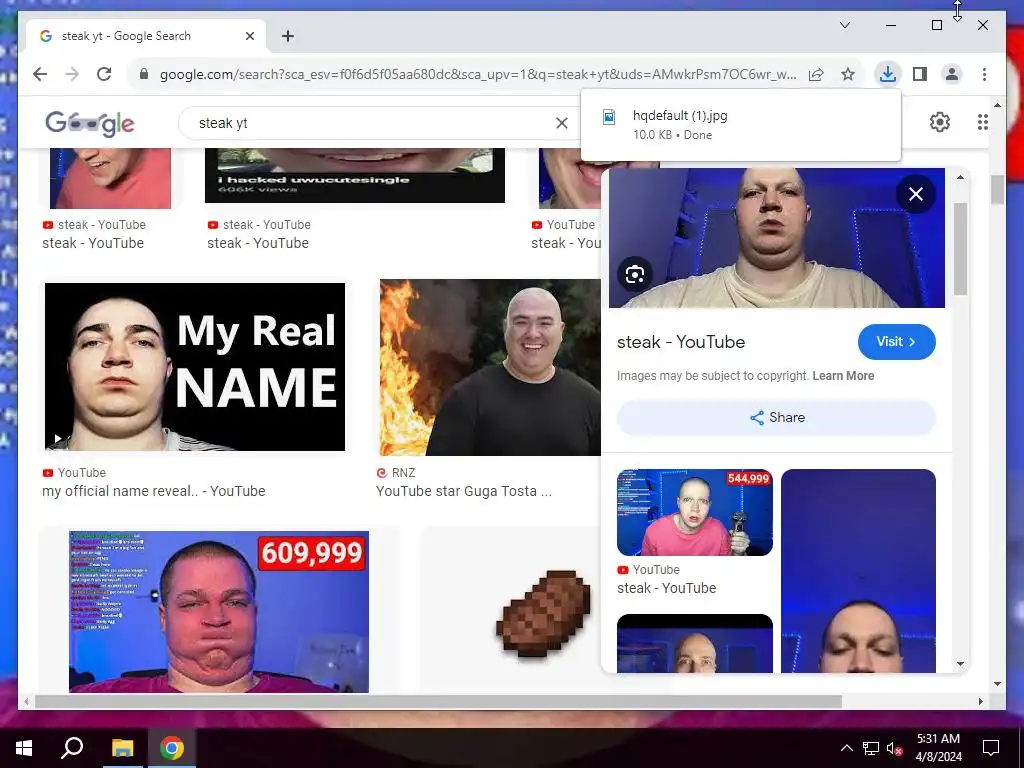Click the page vertical scrollbar thumb
Viewport: 1024px width, 768px height.
click(x=997, y=190)
